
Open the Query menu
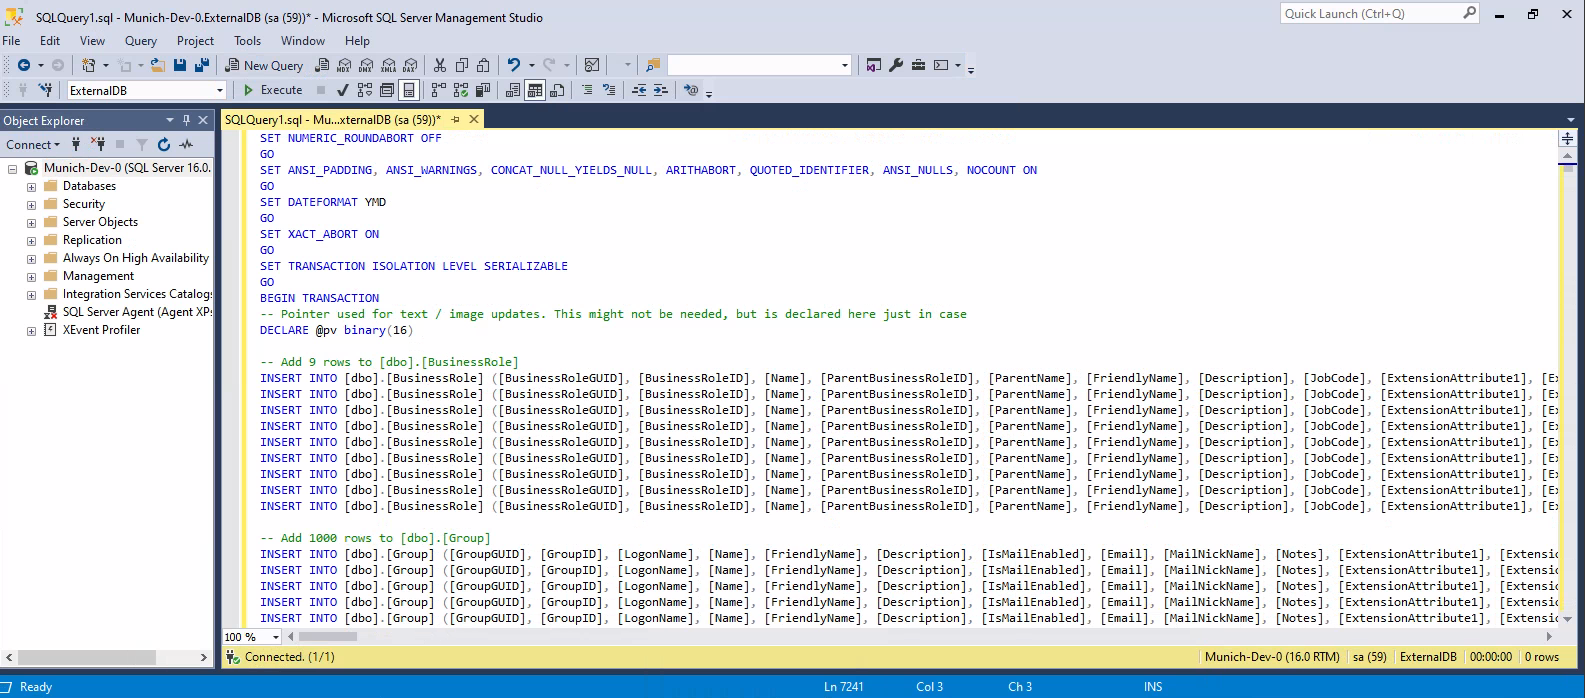(141, 41)
